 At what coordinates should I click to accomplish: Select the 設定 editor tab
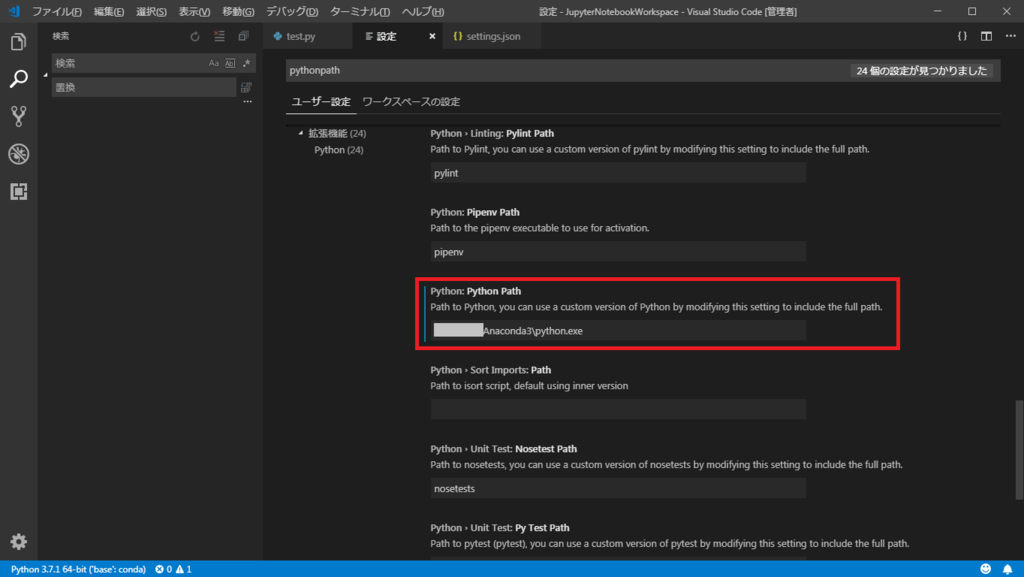coord(387,37)
